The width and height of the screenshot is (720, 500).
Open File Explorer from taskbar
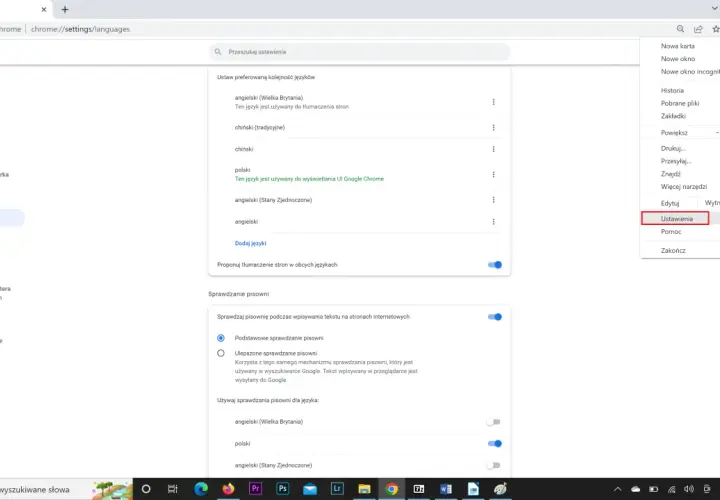click(365, 489)
